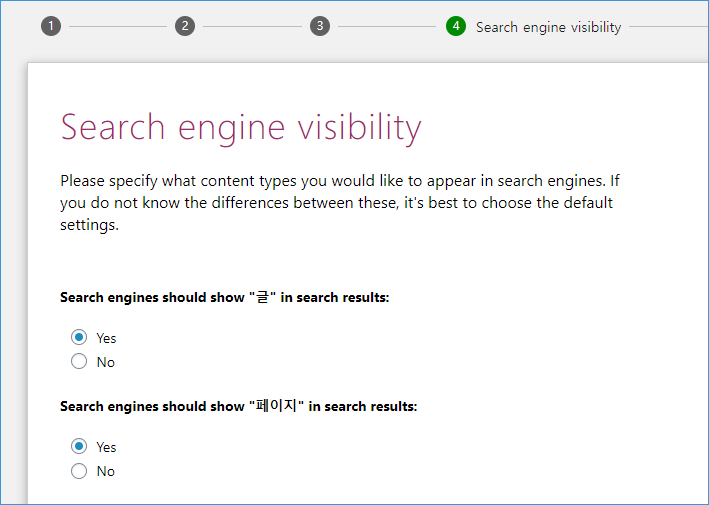Image resolution: width=709 pixels, height=505 pixels.
Task: Jump to step 2 in the wizard
Action: [x=185, y=26]
